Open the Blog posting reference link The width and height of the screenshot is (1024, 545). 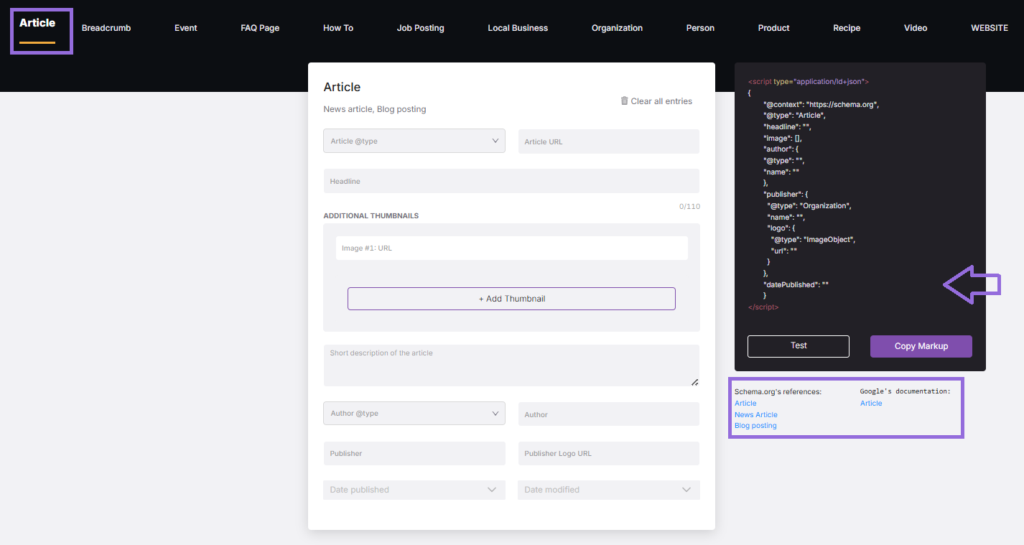coord(755,426)
